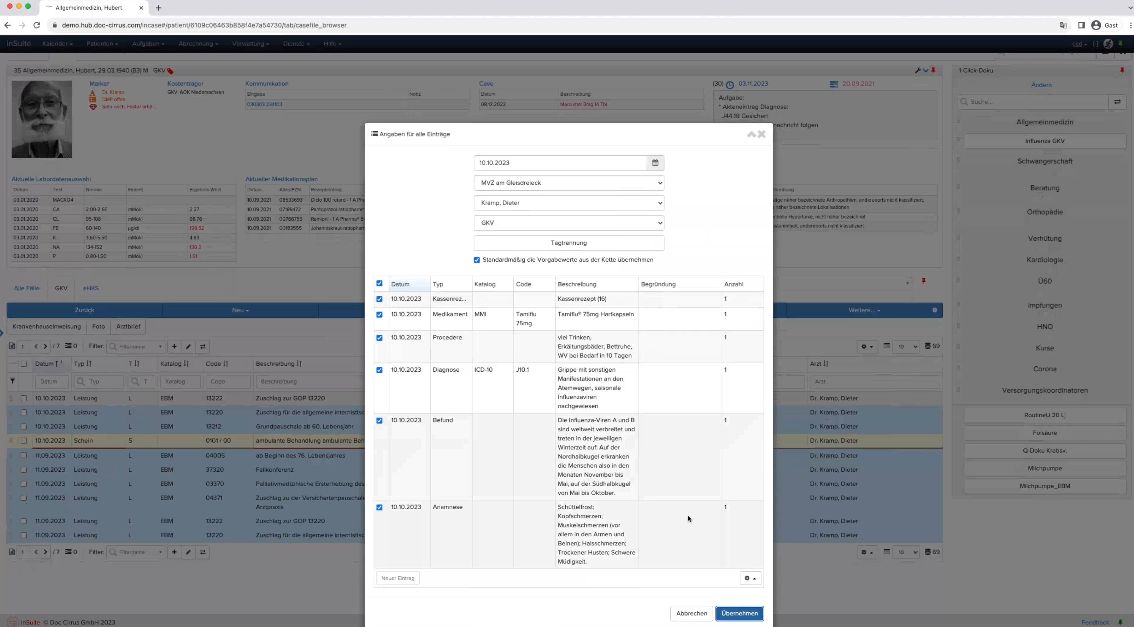
Task: Uncheck the Medikament row checkbox
Action: coord(380,315)
